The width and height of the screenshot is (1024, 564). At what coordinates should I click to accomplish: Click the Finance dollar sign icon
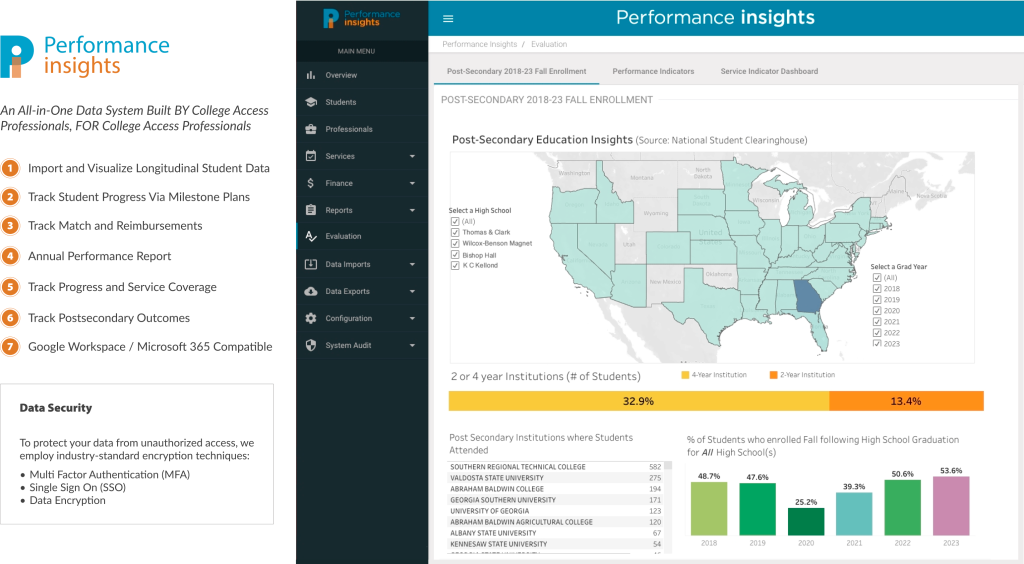[311, 183]
